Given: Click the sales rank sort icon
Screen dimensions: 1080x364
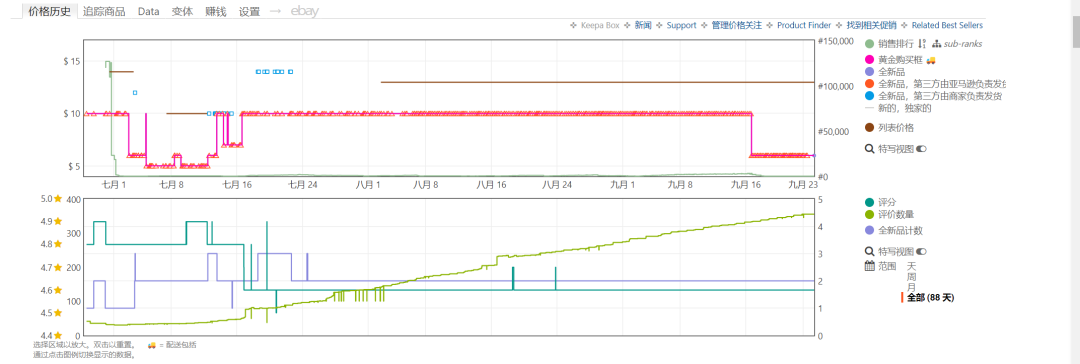Looking at the screenshot, I should [922, 44].
